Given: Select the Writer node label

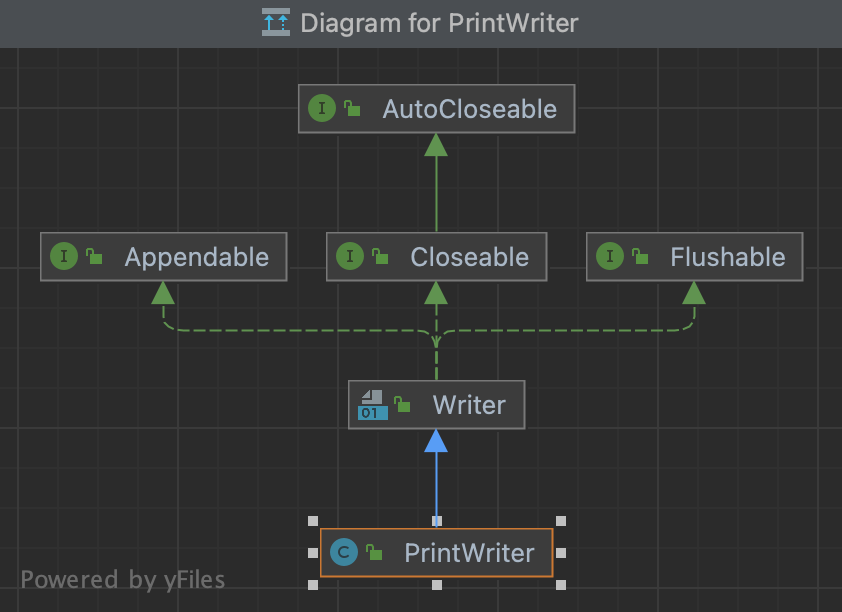Looking at the screenshot, I should [x=469, y=405].
